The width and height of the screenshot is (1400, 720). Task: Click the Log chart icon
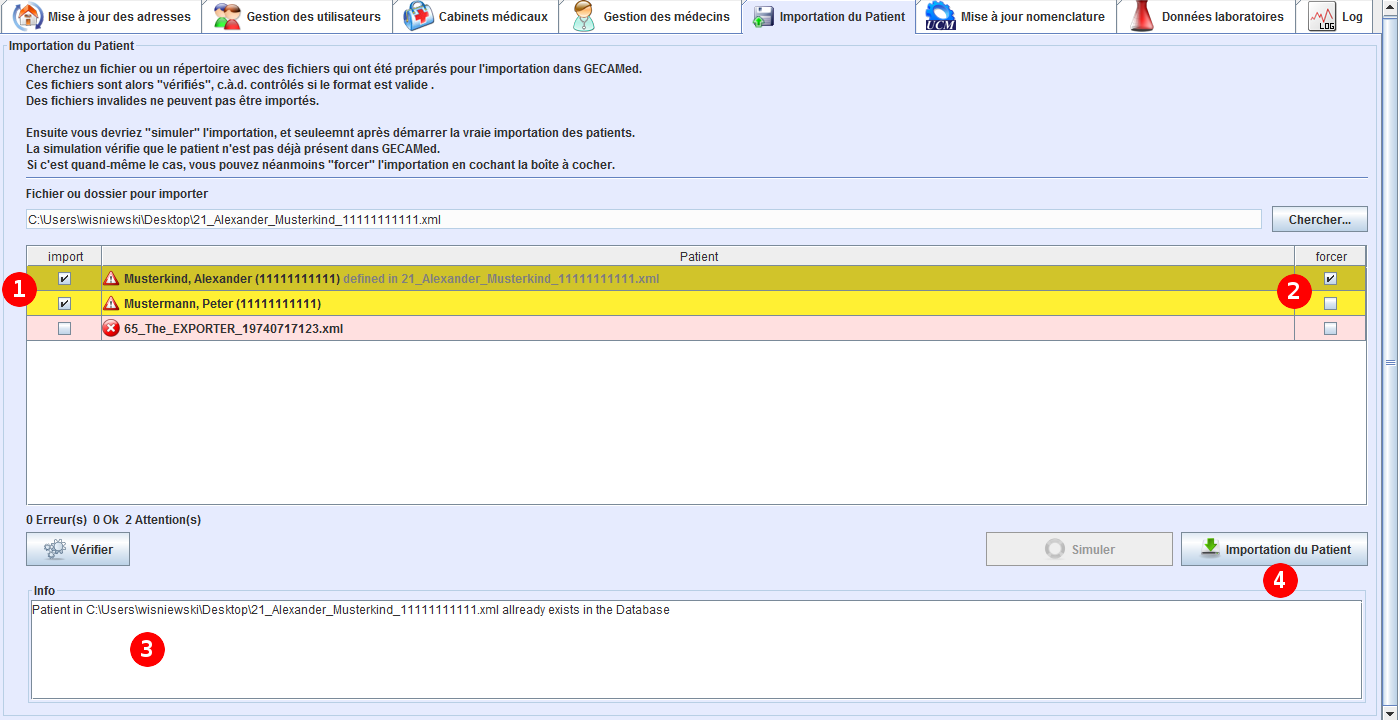[1322, 17]
